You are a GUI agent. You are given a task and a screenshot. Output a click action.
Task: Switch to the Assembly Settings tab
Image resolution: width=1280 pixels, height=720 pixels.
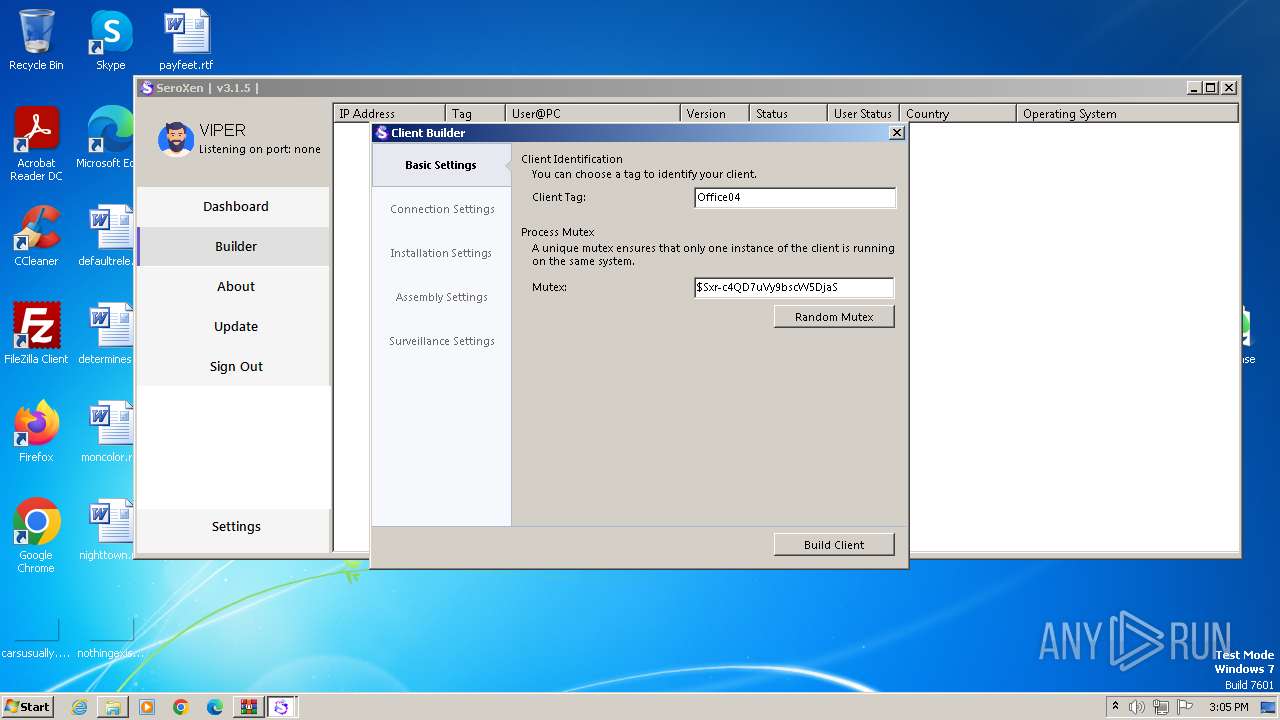441,297
